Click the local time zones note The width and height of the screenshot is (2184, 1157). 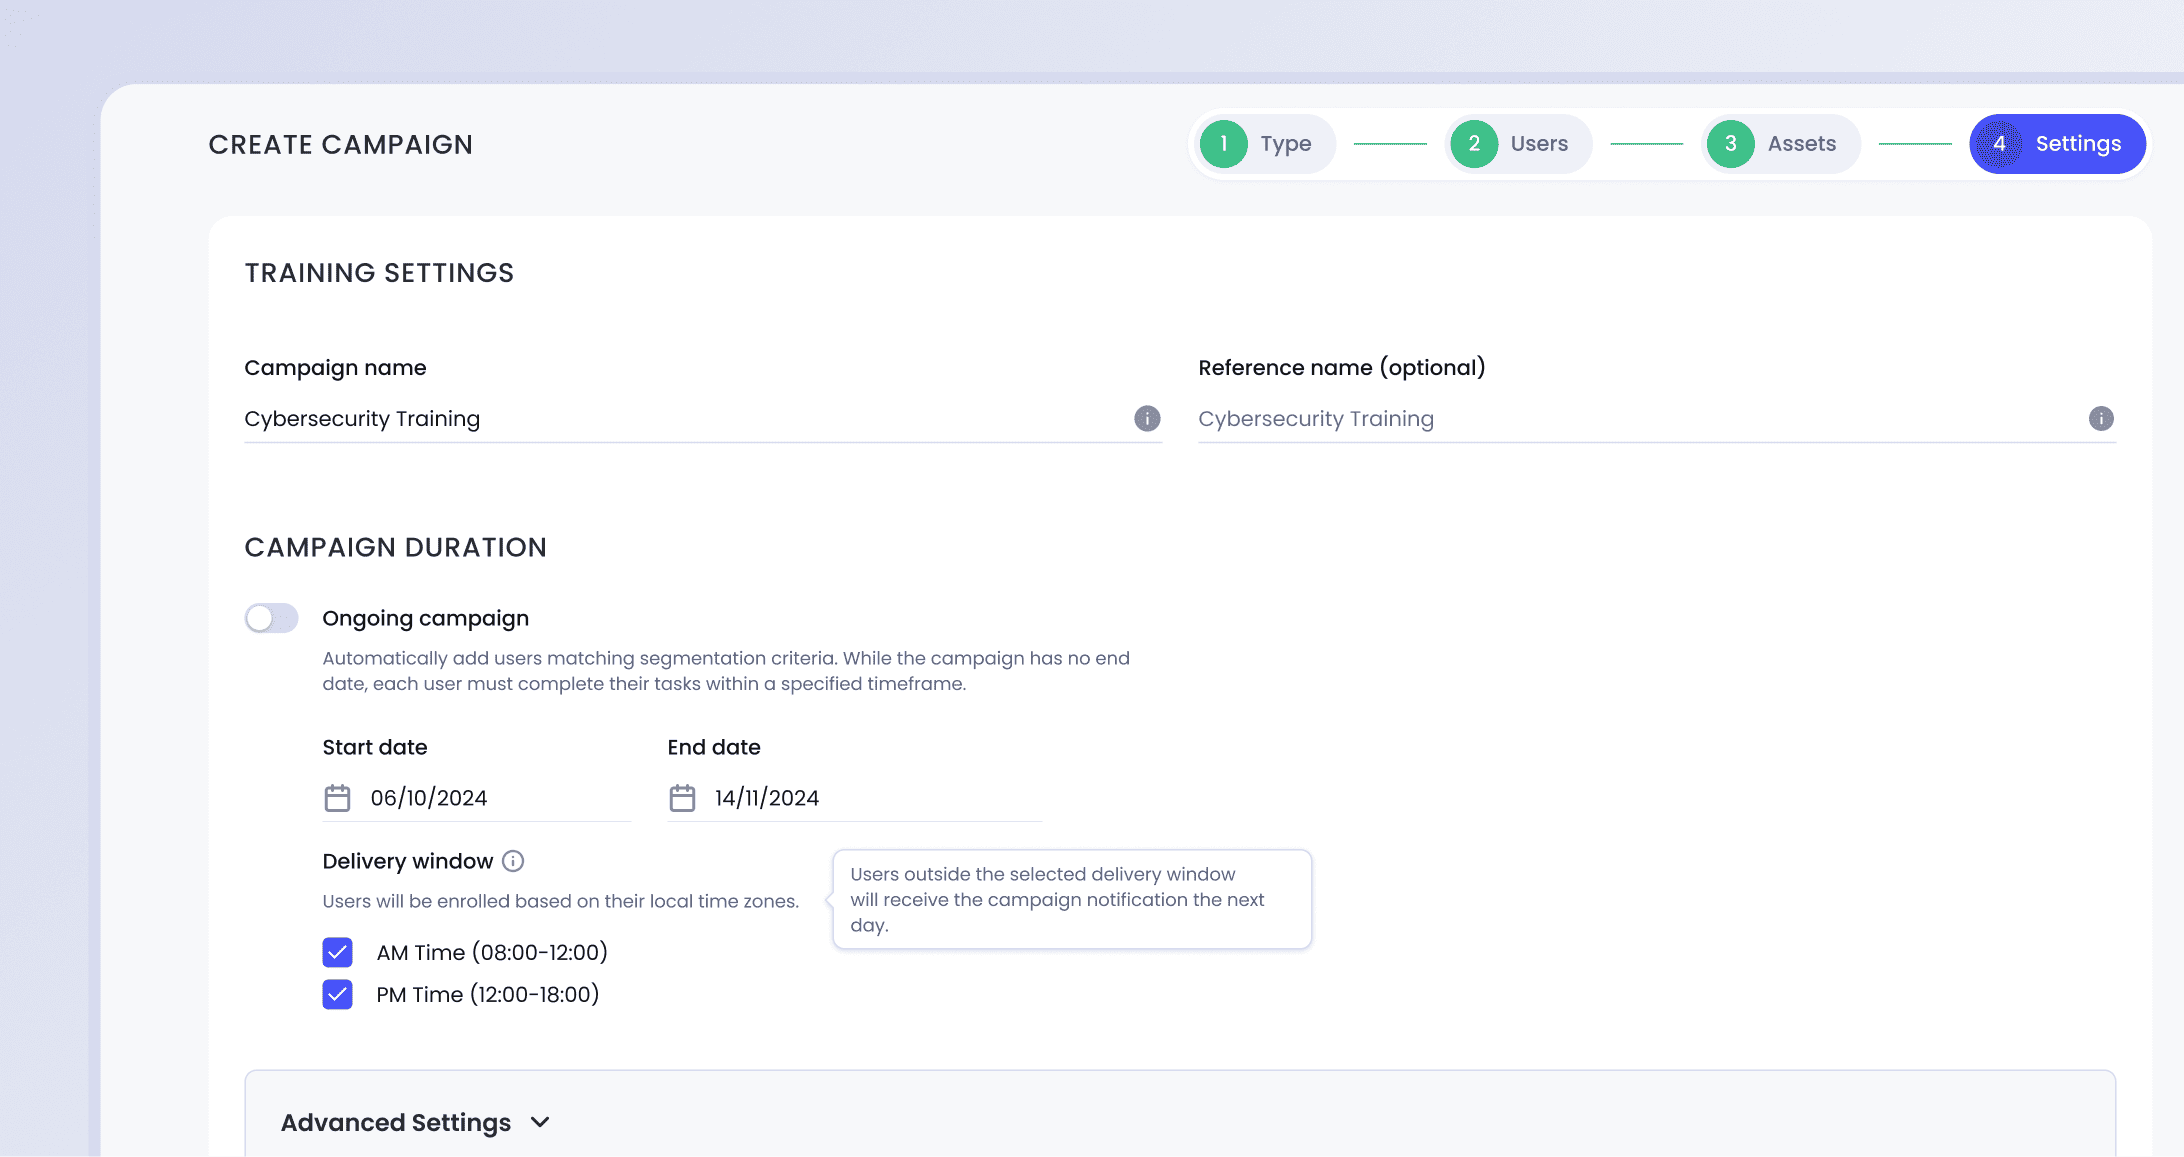tap(561, 901)
